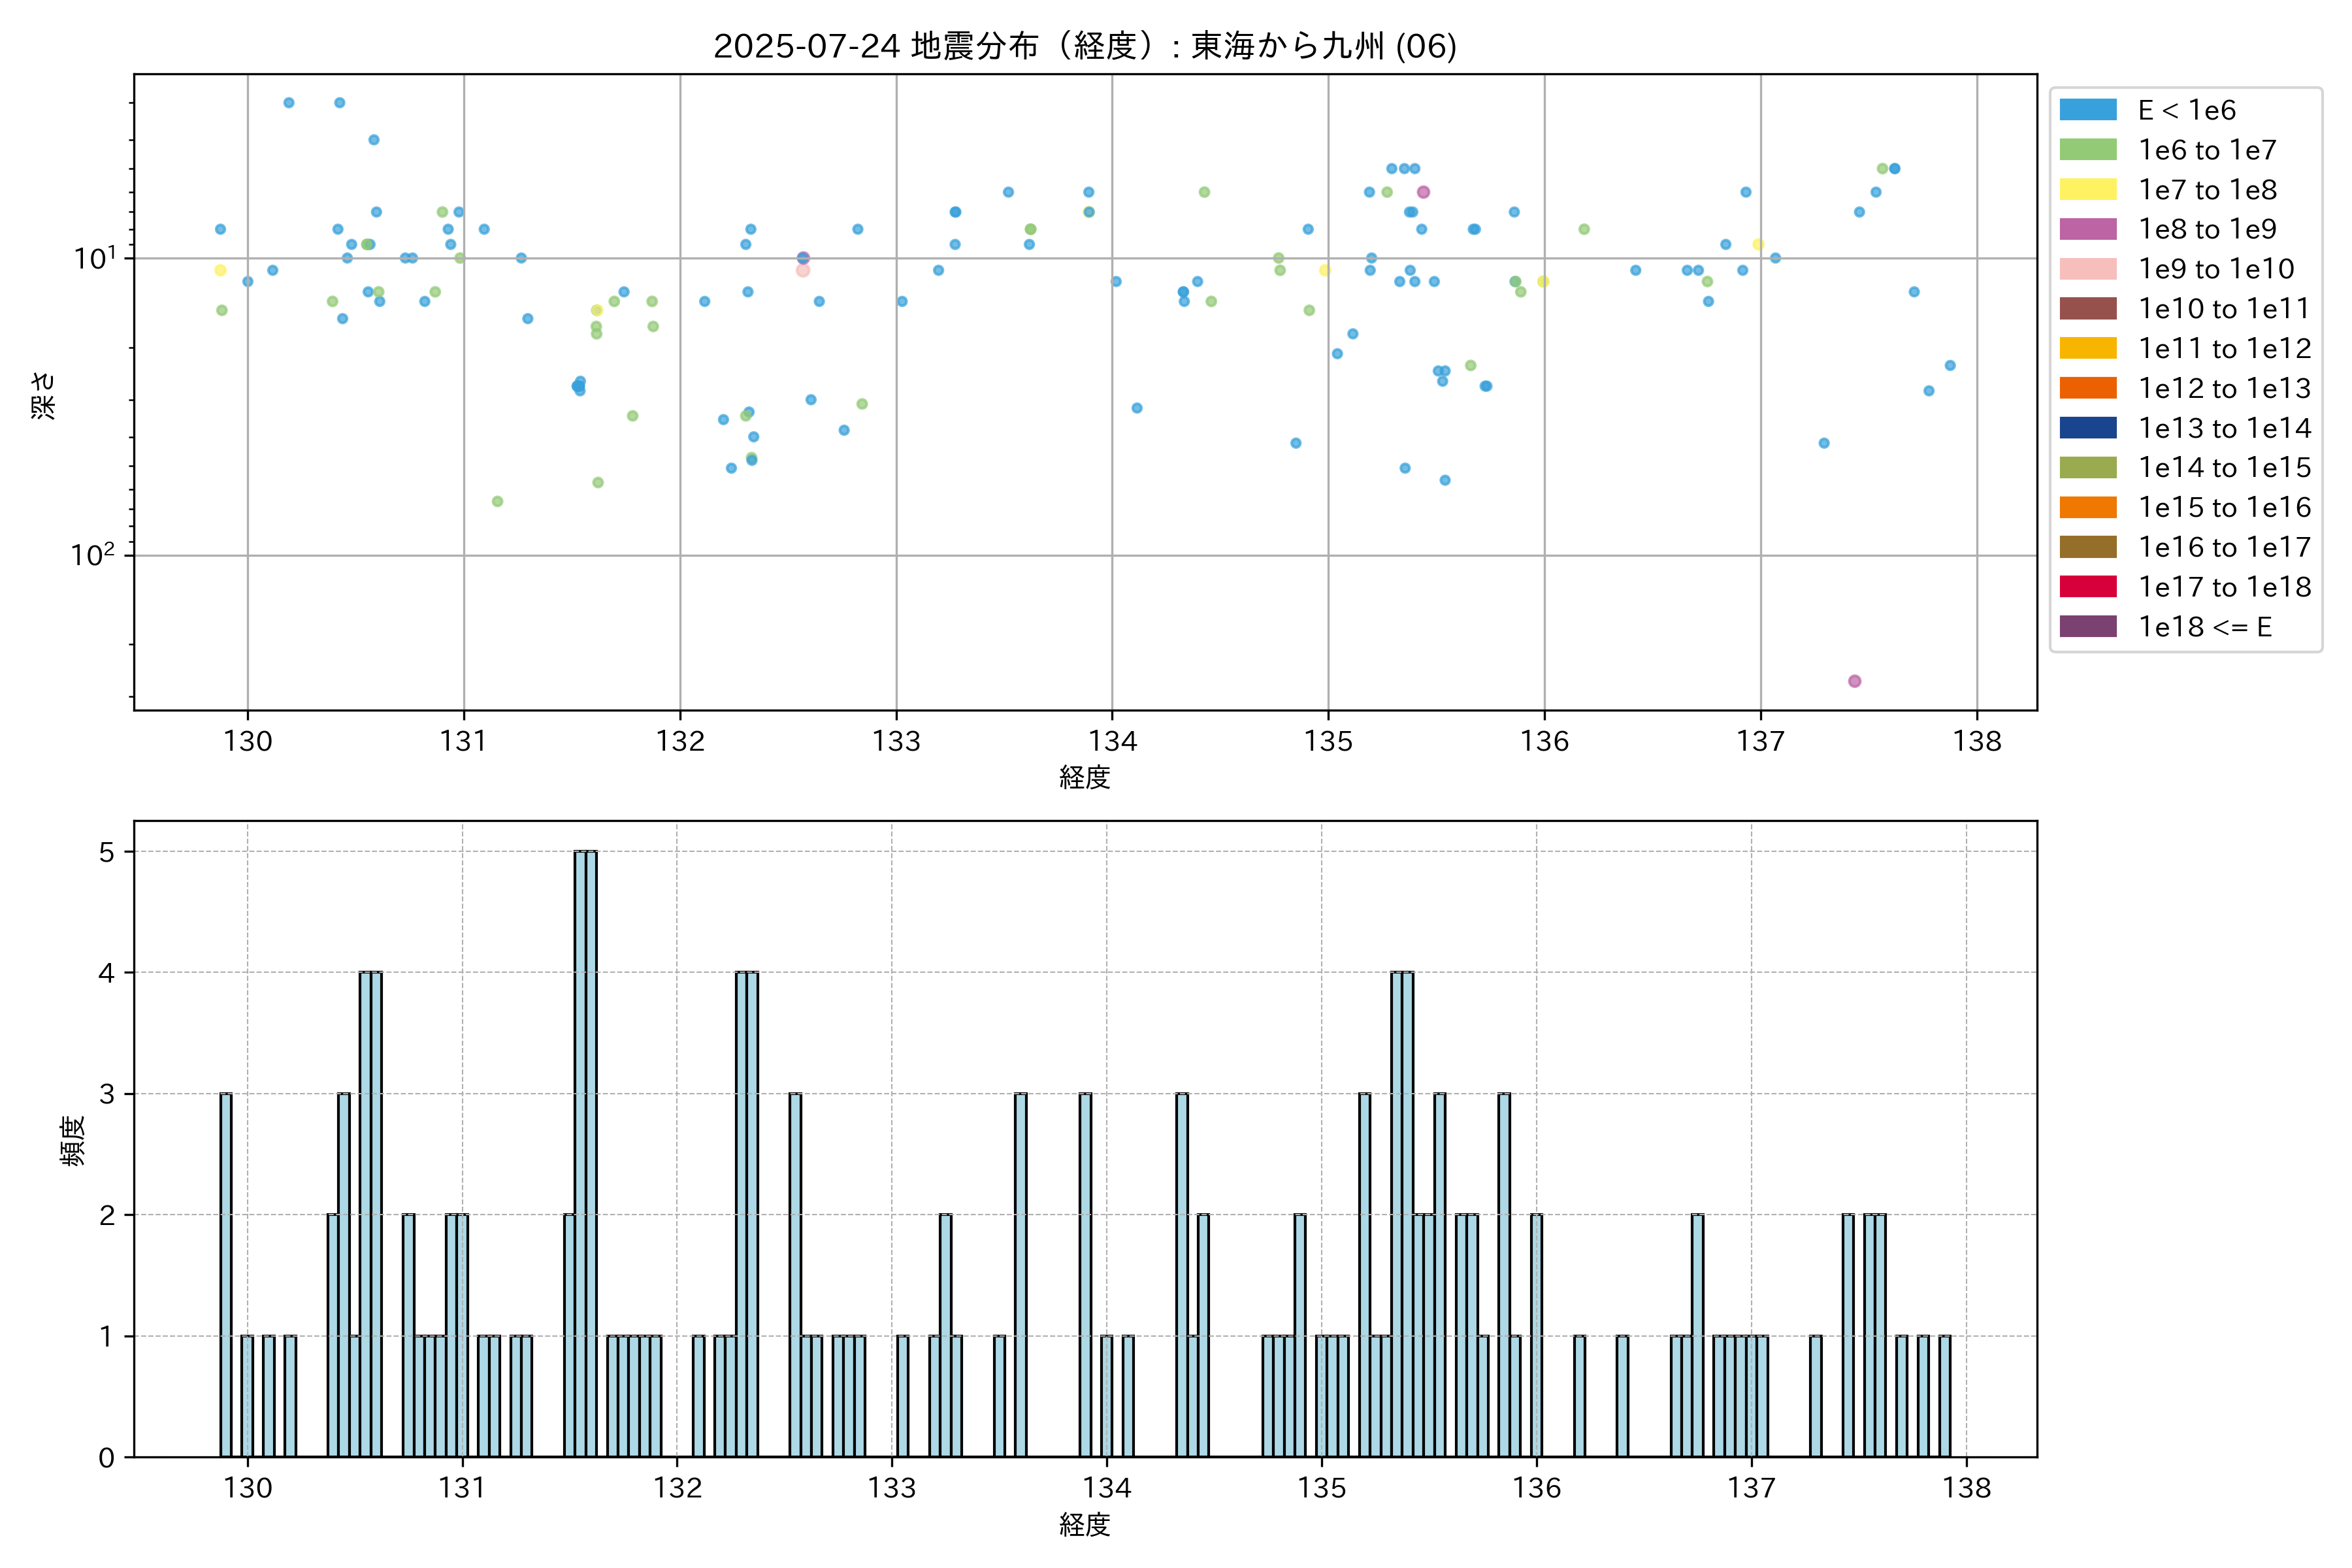This screenshot has height=1568, width=2352.
Task: Click the '10²' depth axis tick label
Action: pyautogui.click(x=92, y=555)
